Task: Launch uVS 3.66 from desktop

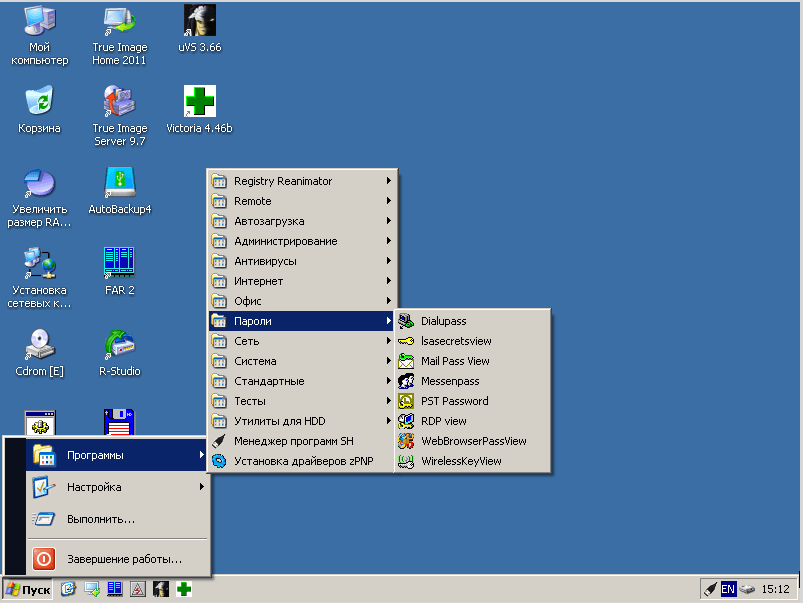Action: tap(200, 29)
